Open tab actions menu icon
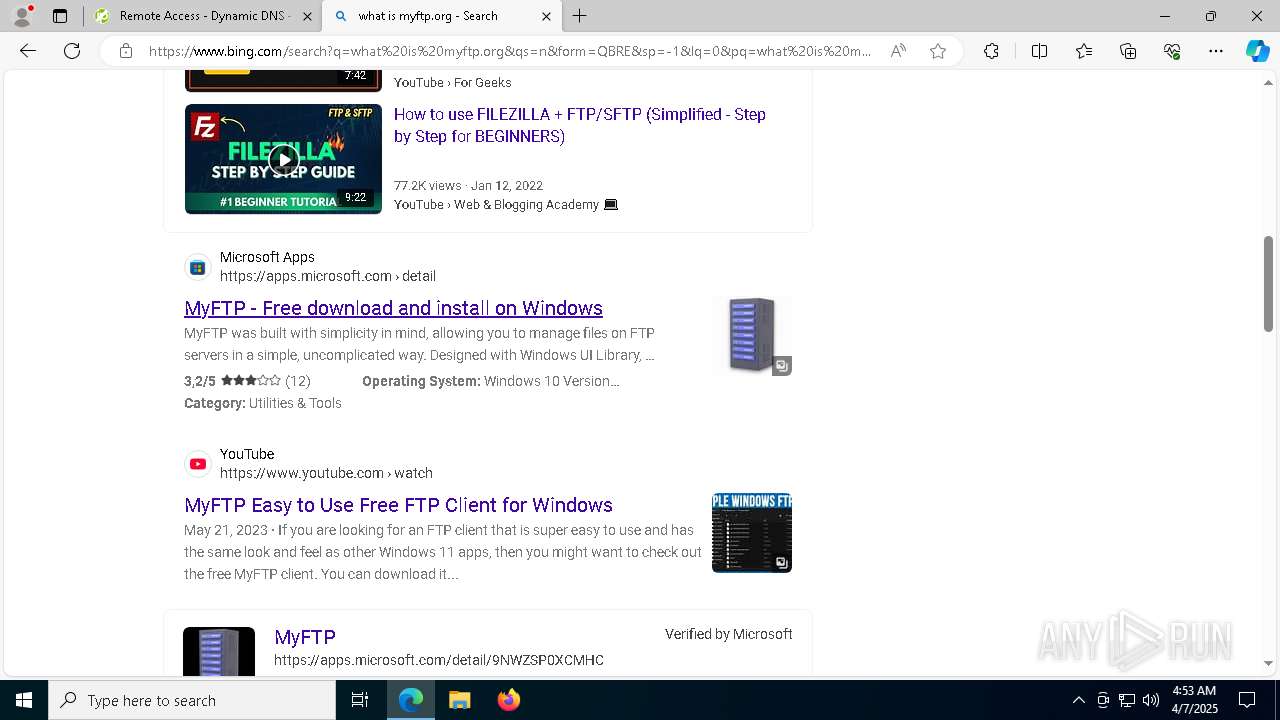The width and height of the screenshot is (1280, 720). (60, 16)
